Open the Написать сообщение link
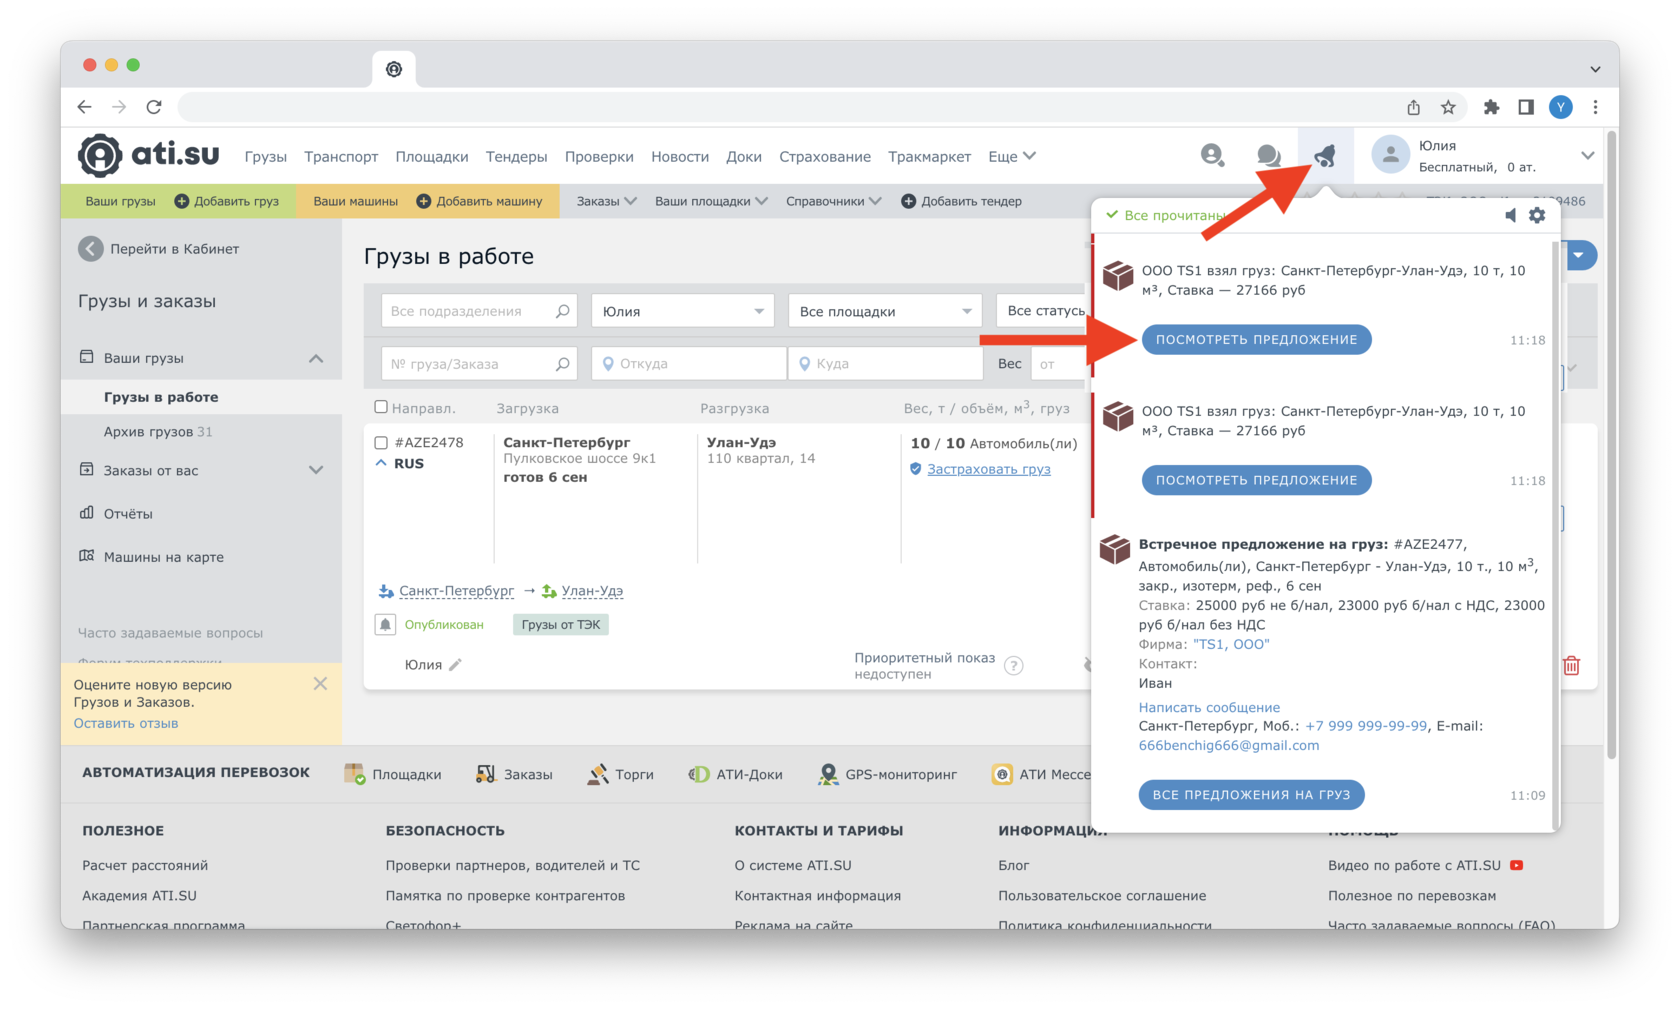Viewport: 1680px width, 1009px height. click(1209, 707)
